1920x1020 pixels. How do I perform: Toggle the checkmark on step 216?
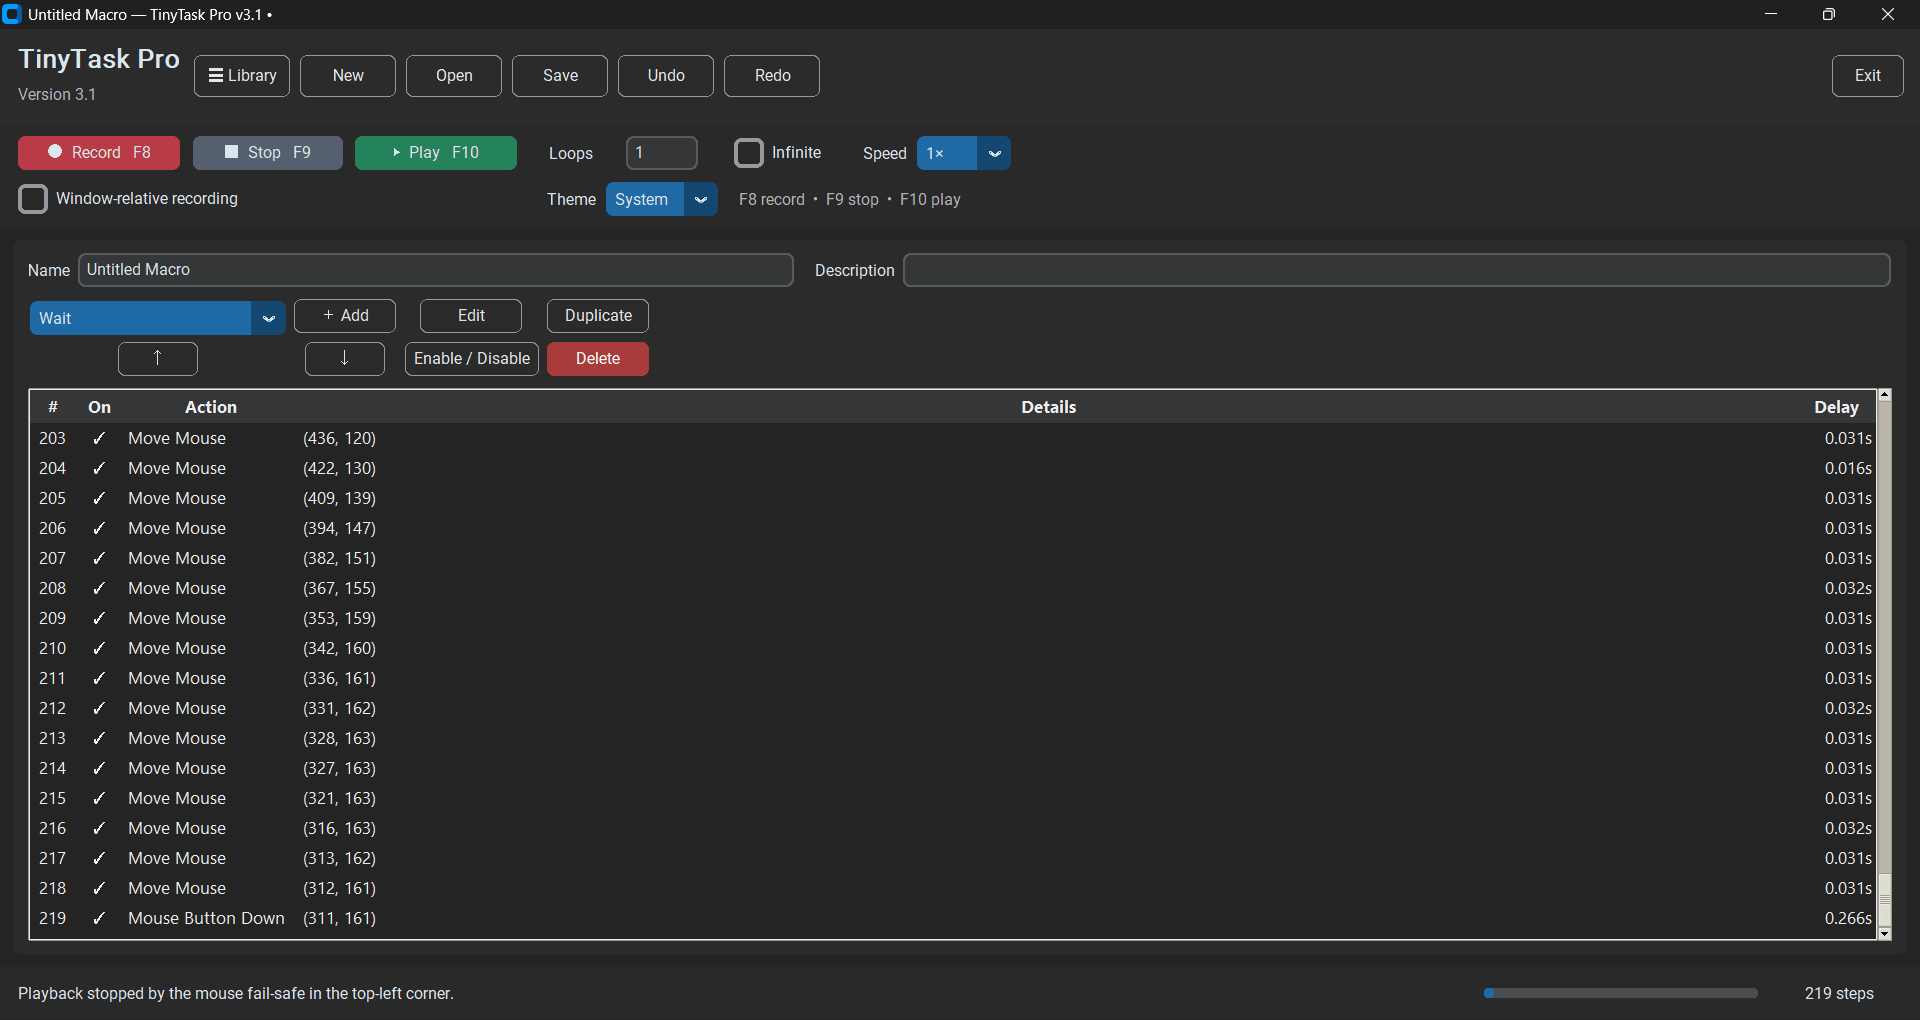pos(99,828)
